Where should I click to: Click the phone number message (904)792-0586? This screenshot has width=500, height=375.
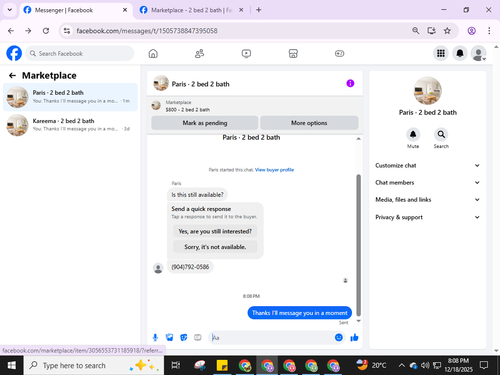pyautogui.click(x=190, y=267)
